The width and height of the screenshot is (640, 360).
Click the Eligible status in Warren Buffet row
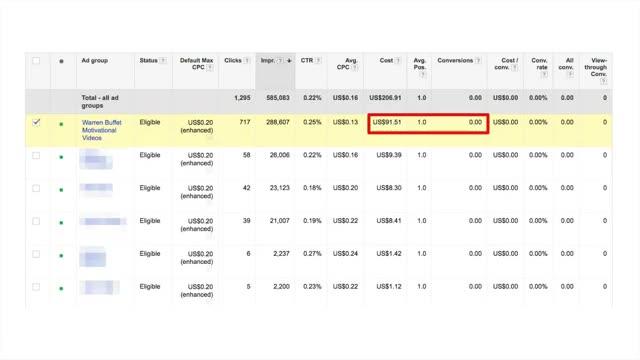pos(150,122)
